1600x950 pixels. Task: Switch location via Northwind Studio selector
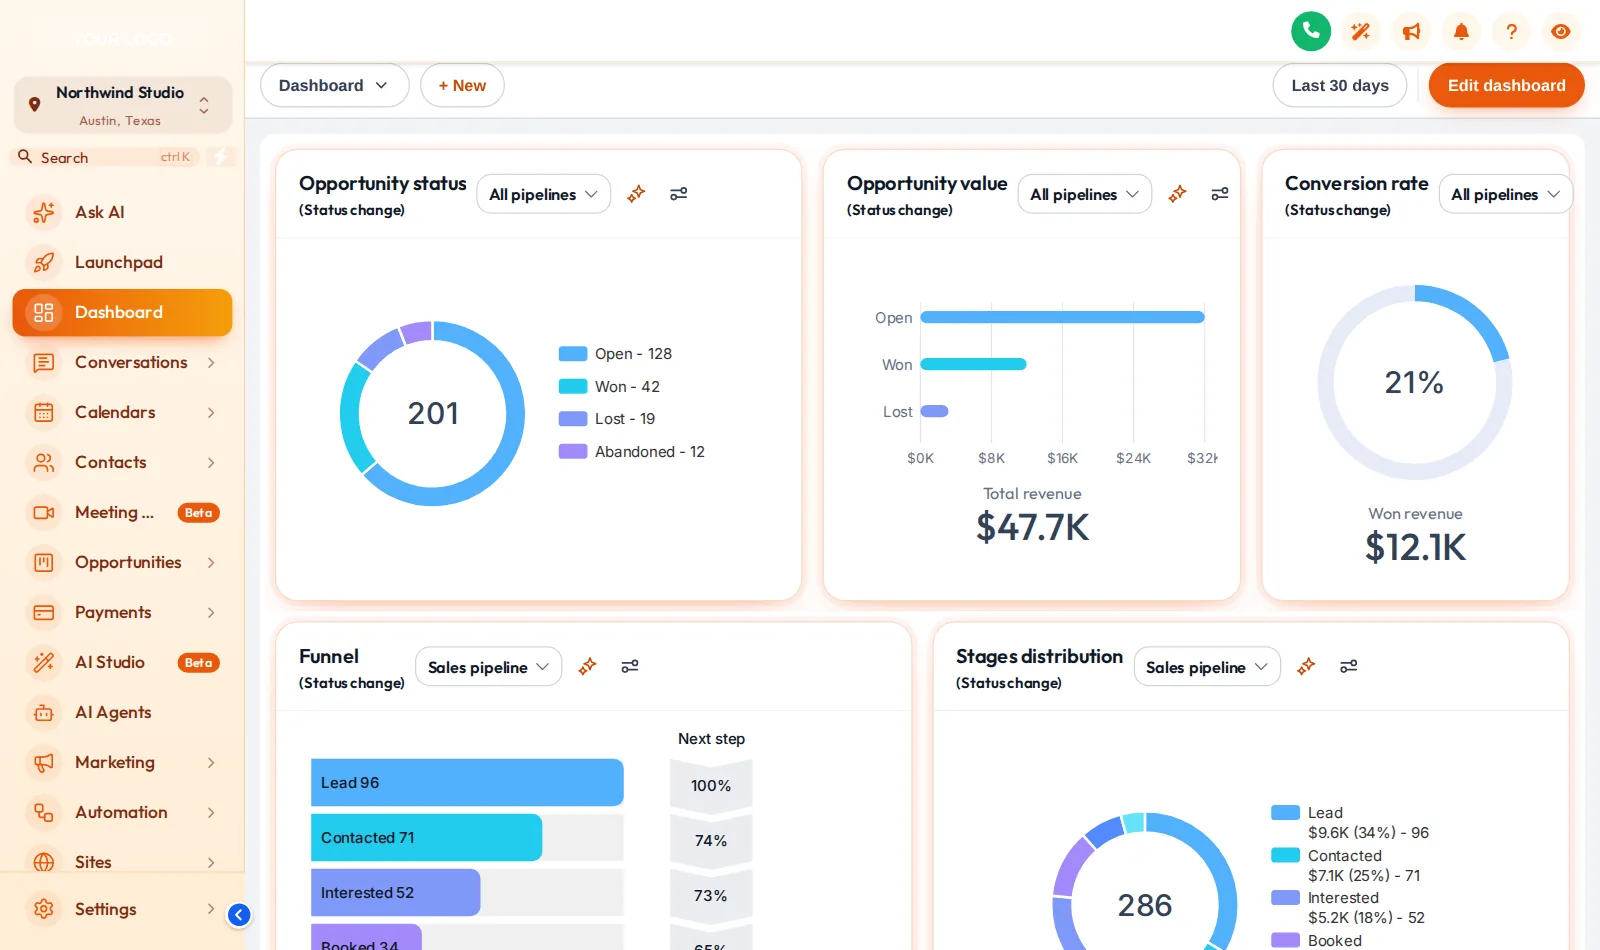[x=123, y=105]
